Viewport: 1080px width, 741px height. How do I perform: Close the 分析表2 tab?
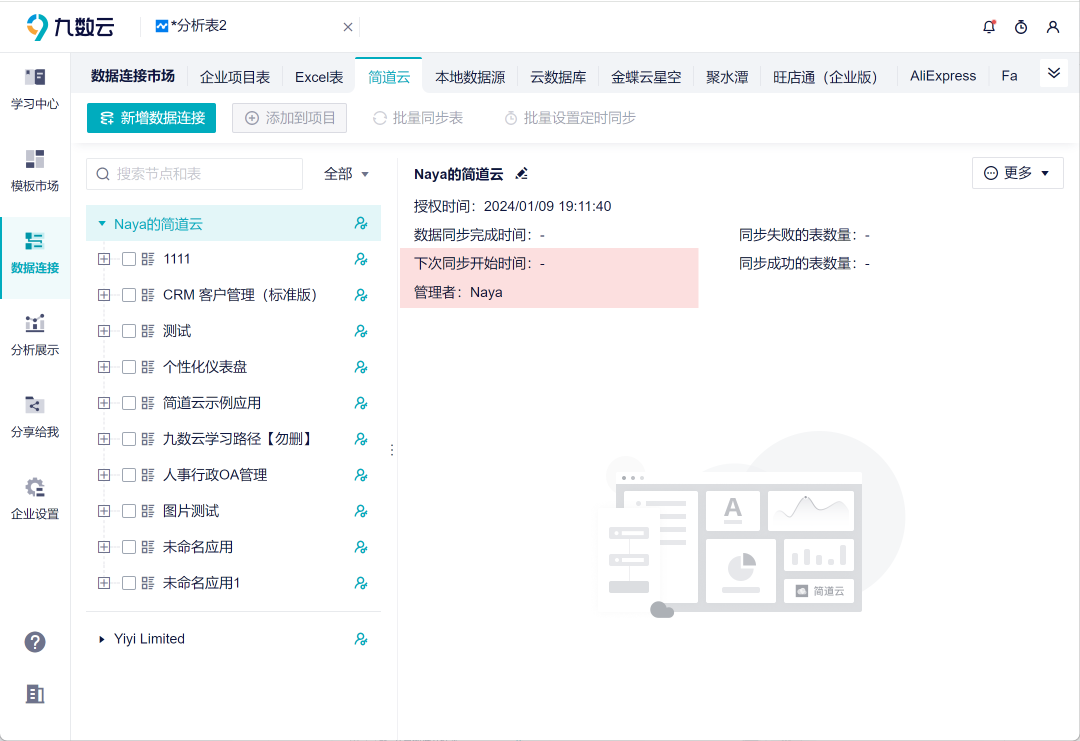point(348,27)
